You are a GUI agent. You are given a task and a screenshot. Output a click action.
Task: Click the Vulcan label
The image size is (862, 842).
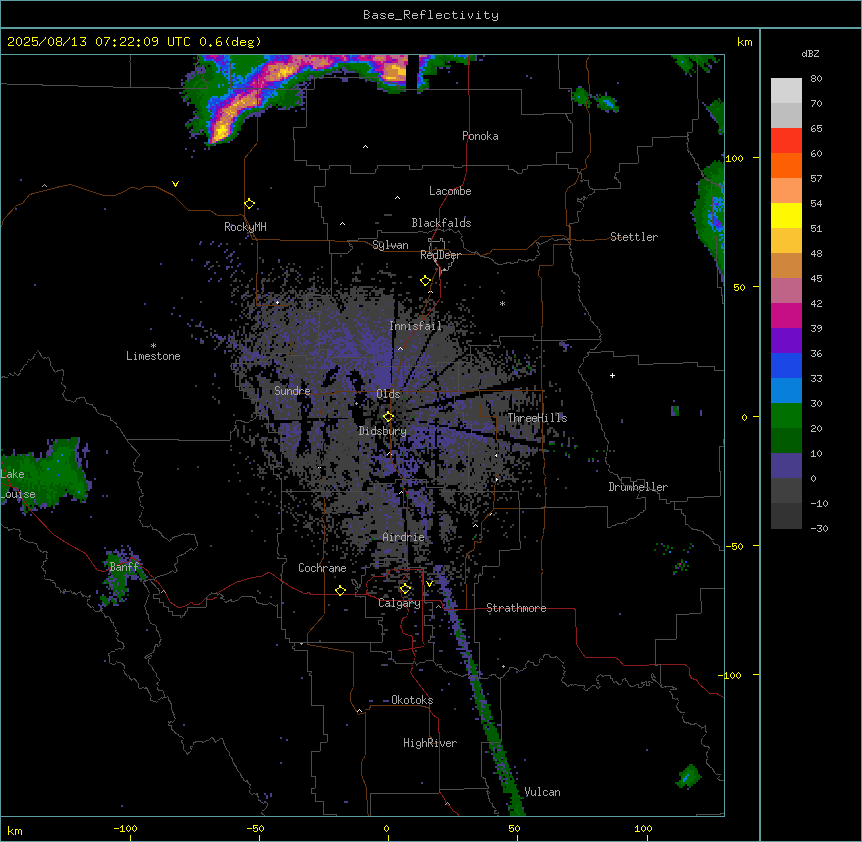pyautogui.click(x=542, y=792)
